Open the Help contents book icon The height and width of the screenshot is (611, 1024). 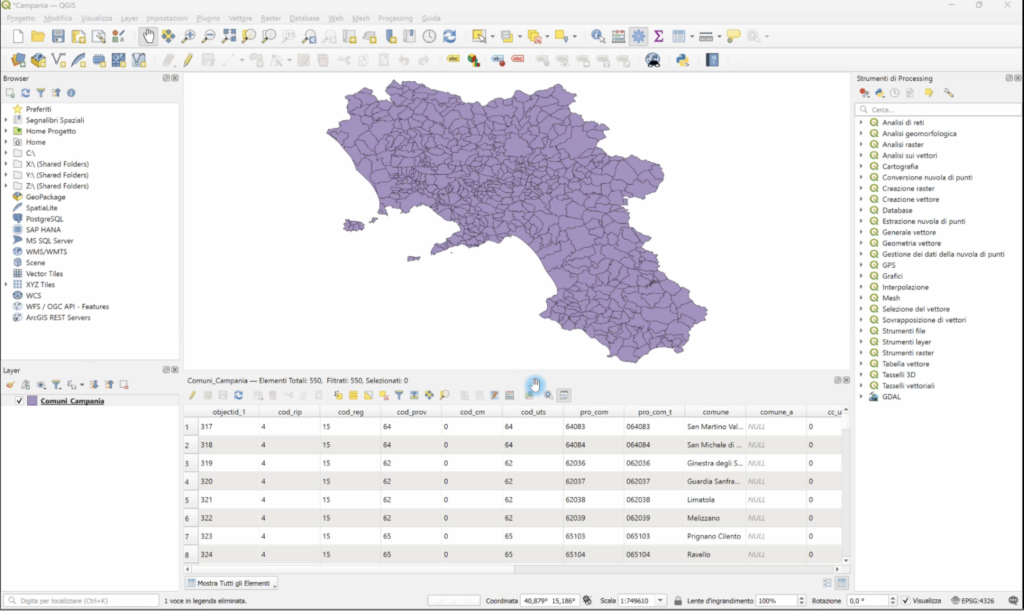[712, 60]
